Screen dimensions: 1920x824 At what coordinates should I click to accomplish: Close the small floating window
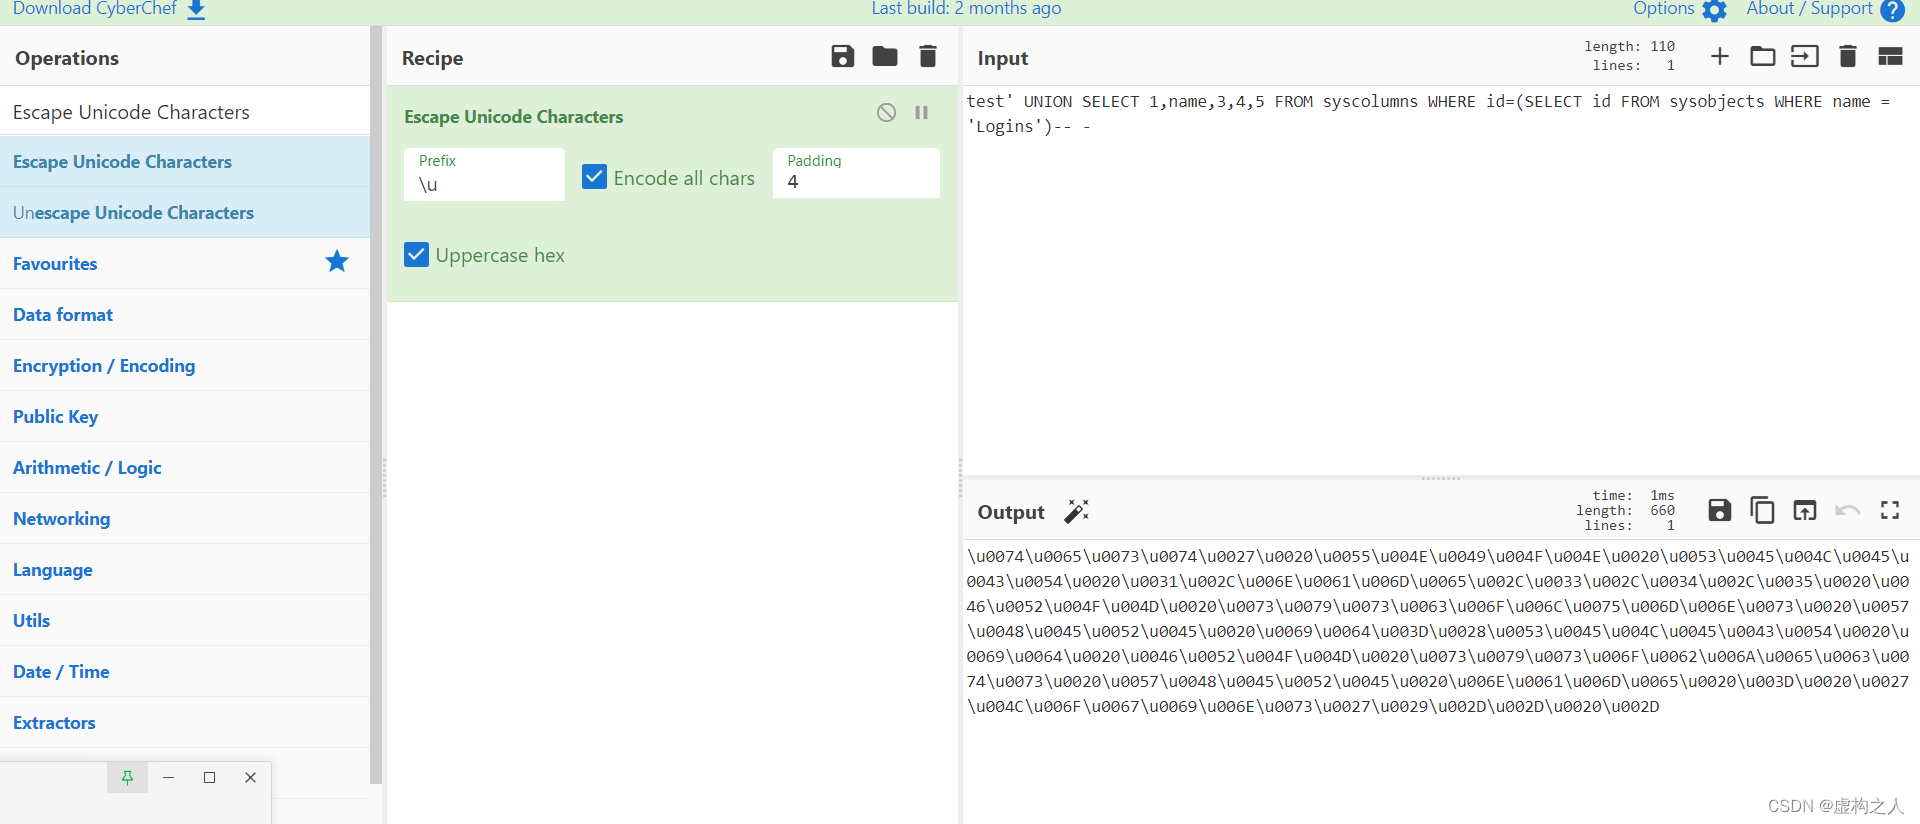(250, 777)
